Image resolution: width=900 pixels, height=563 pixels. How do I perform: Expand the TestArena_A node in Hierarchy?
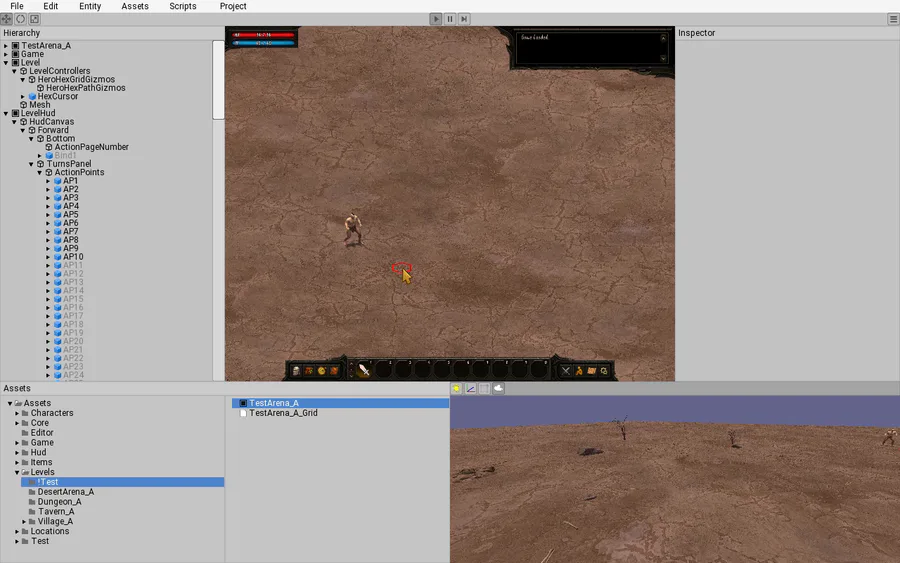pos(6,45)
